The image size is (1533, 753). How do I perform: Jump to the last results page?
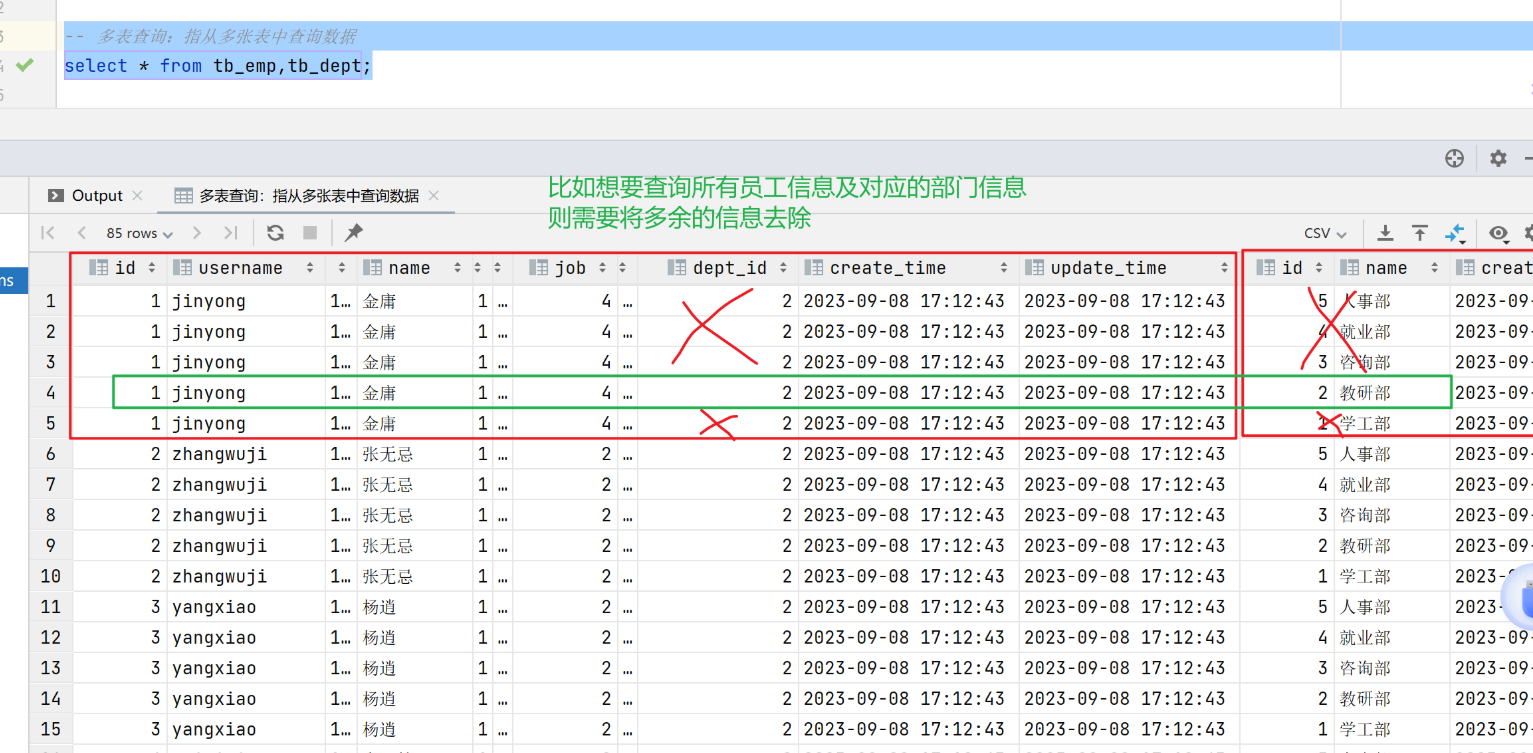click(x=231, y=233)
